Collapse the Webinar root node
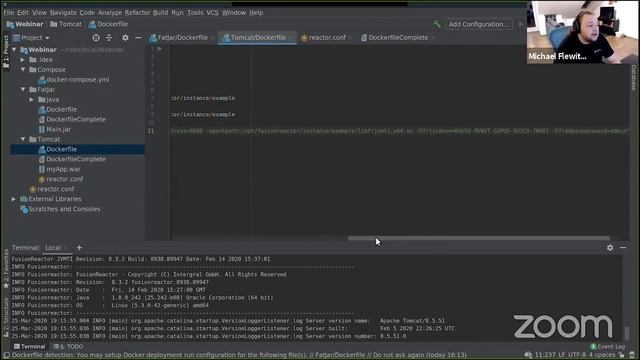 point(14,50)
